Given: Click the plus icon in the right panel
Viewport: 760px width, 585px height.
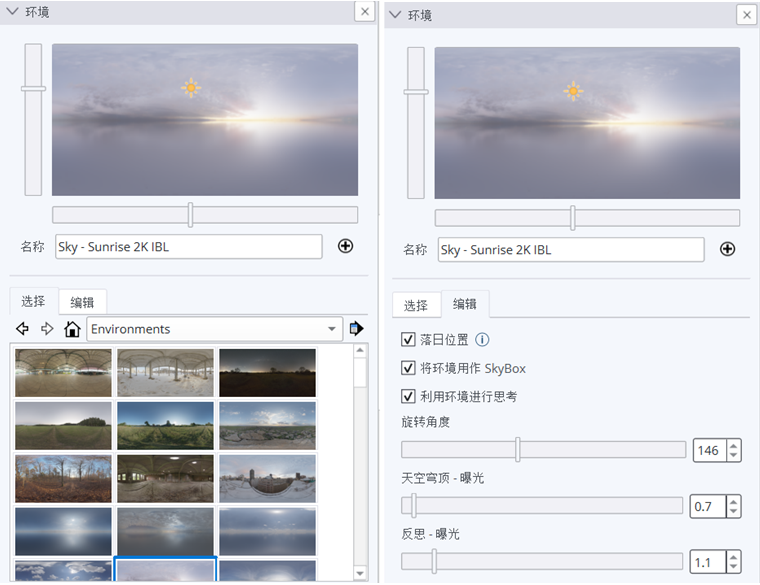Looking at the screenshot, I should pos(728,249).
